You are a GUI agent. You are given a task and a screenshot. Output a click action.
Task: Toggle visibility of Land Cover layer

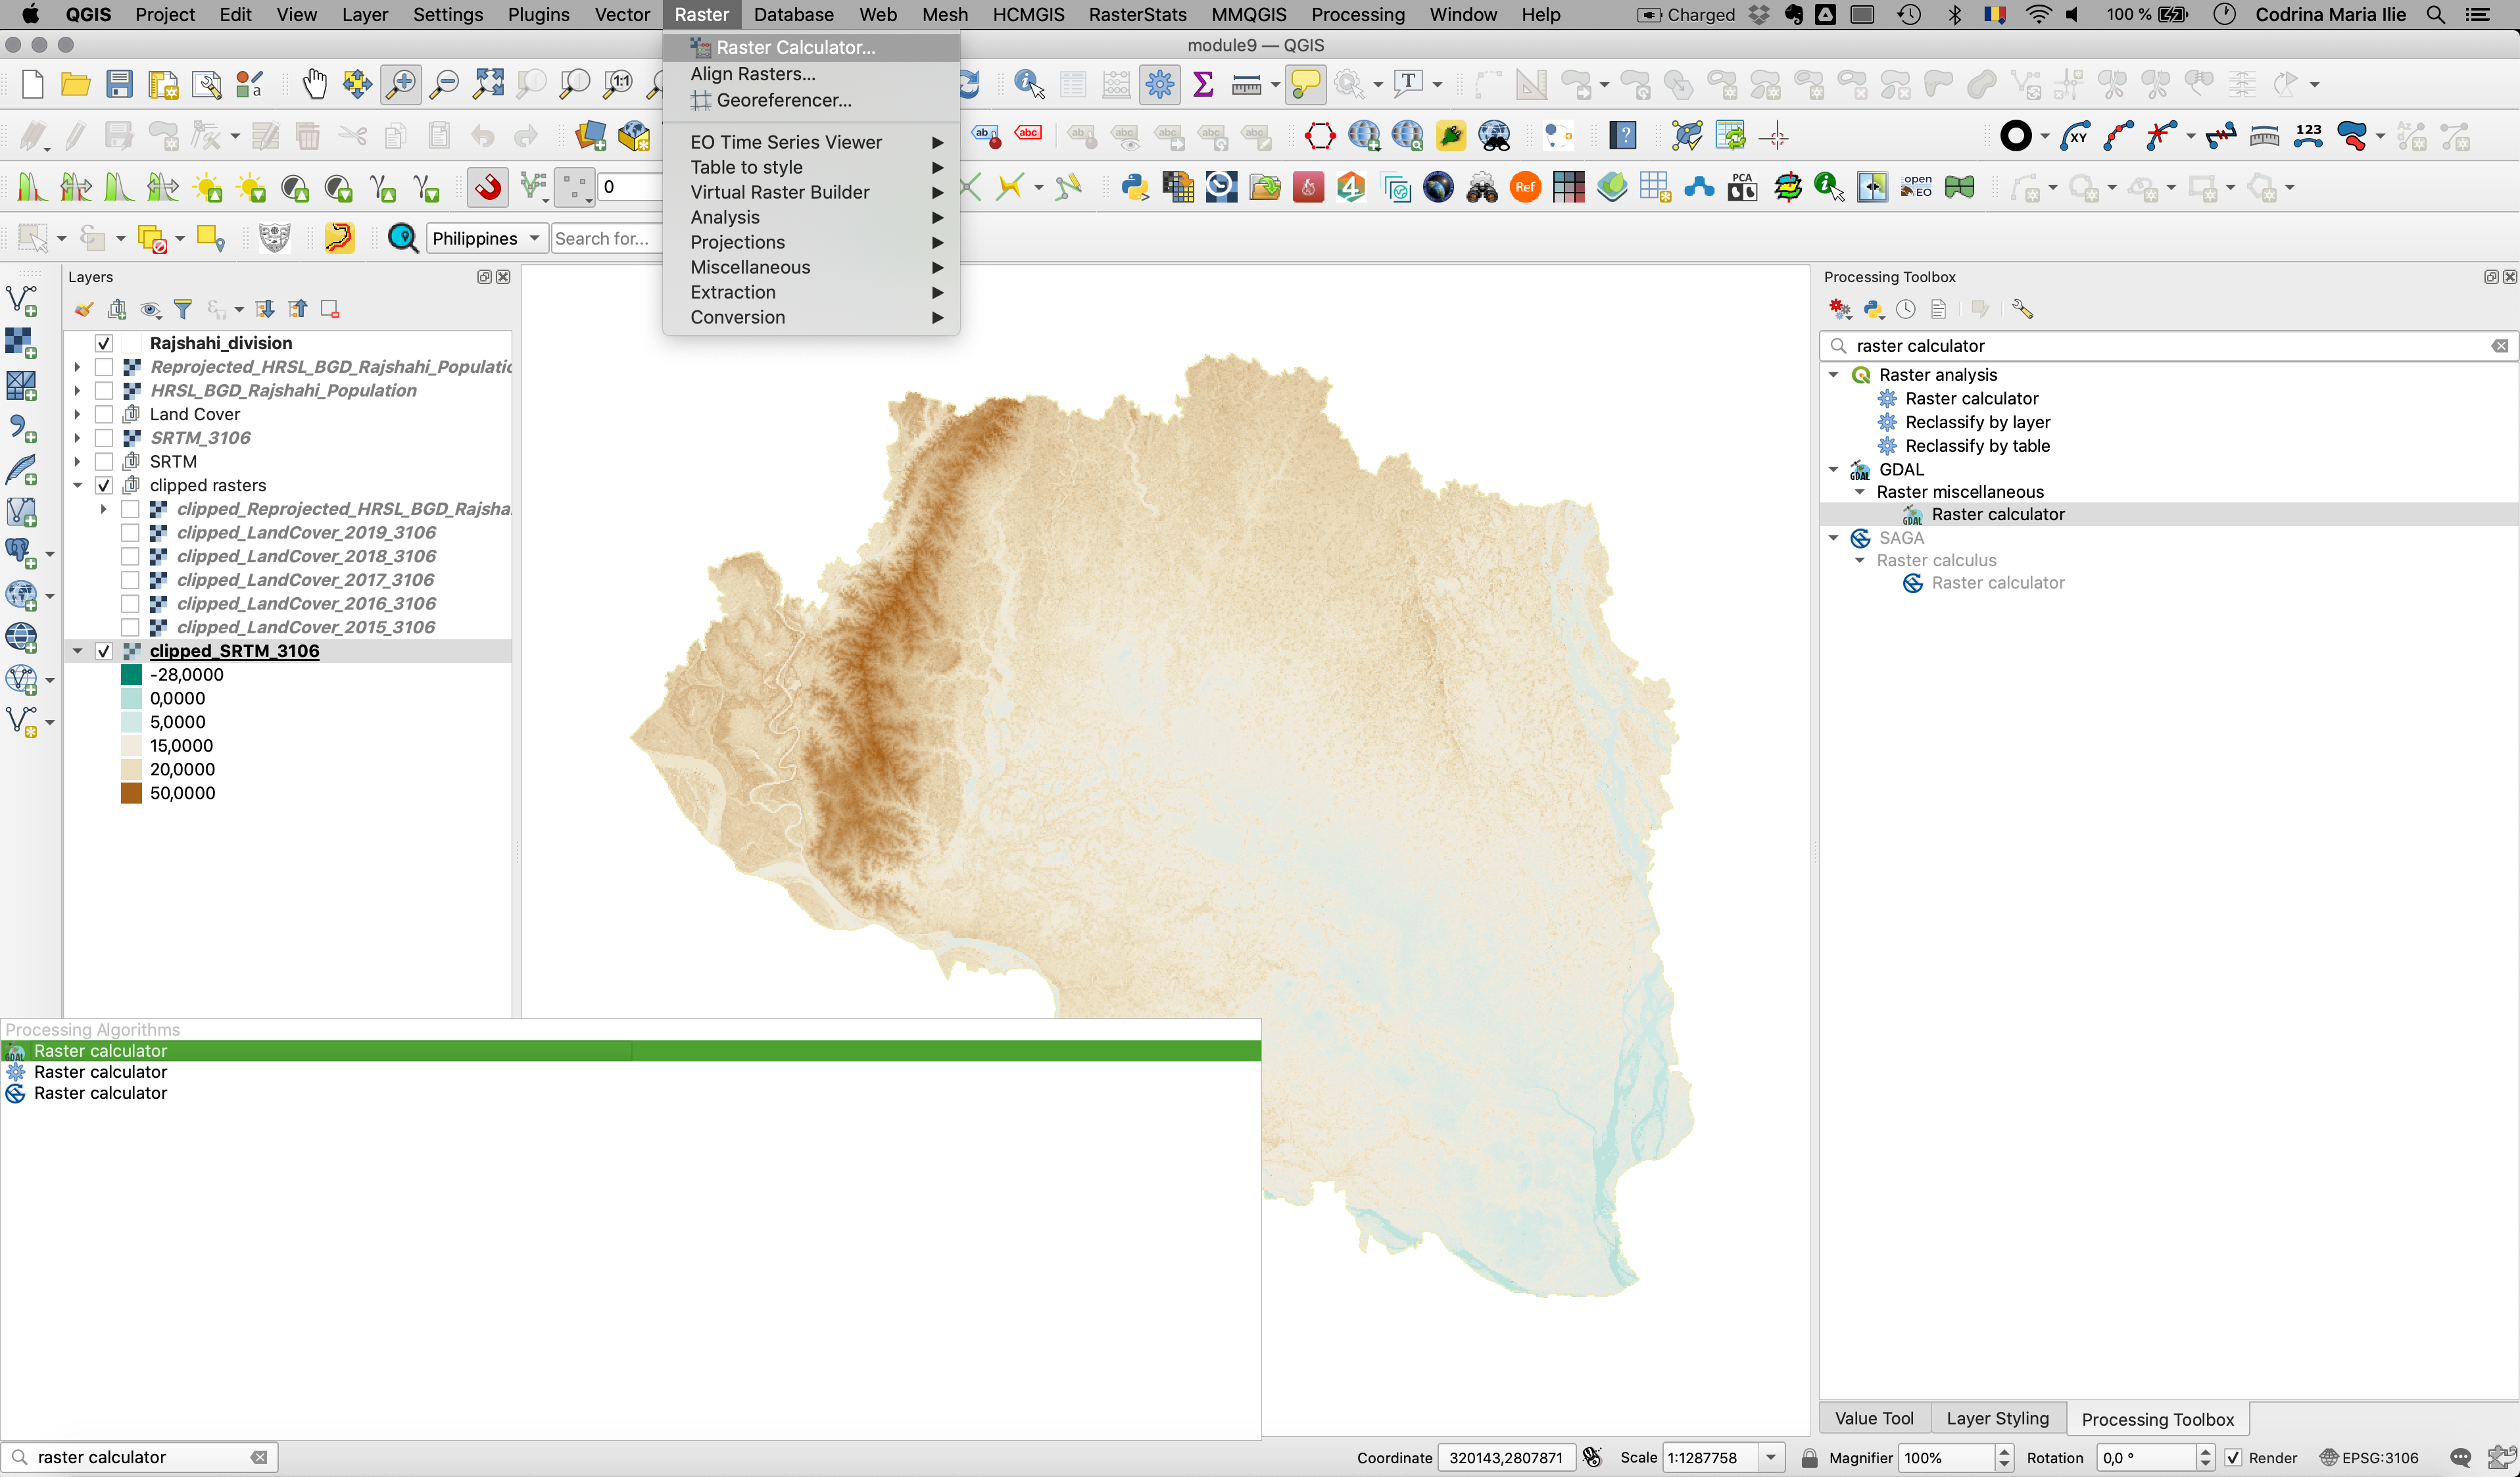[104, 413]
